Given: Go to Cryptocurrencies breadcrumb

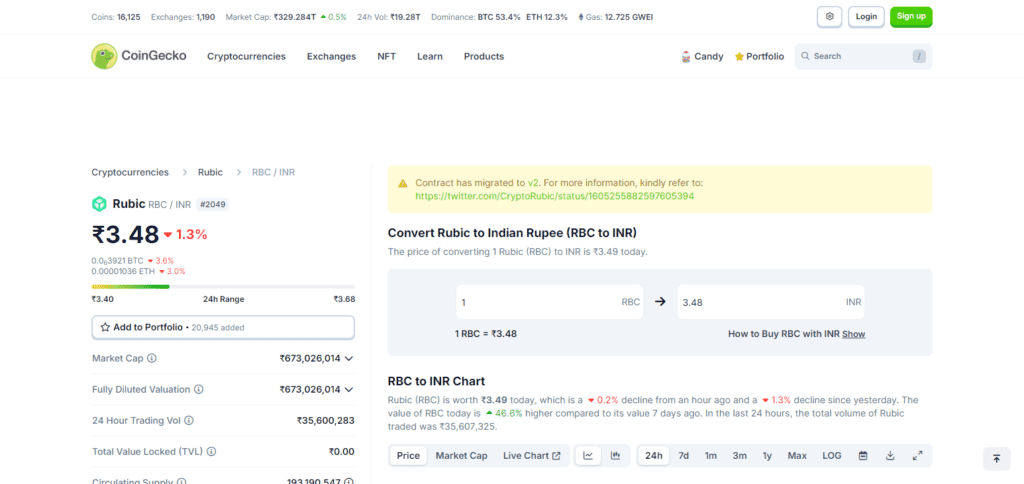Looking at the screenshot, I should [x=130, y=172].
